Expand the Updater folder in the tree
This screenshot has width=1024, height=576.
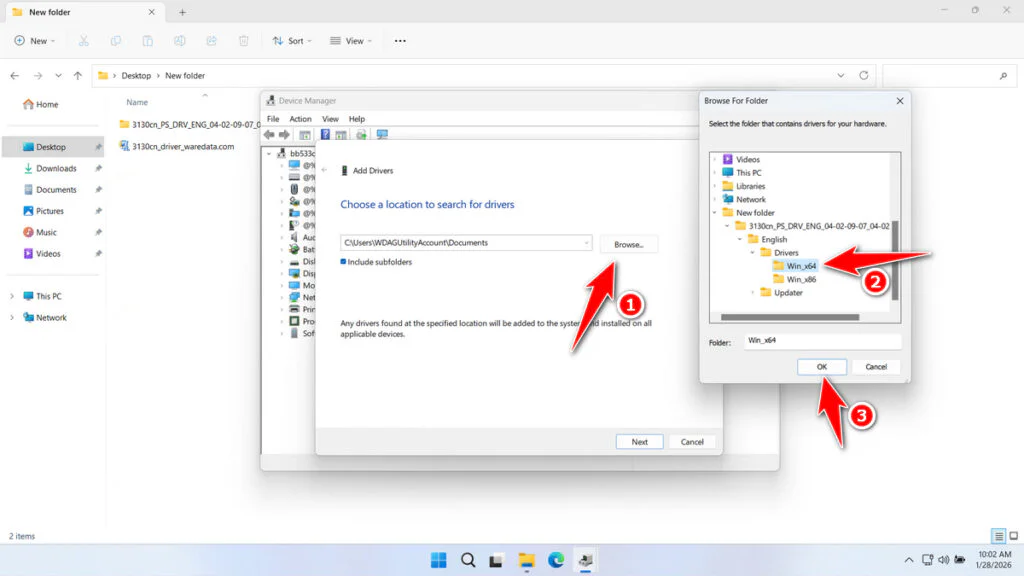752,292
